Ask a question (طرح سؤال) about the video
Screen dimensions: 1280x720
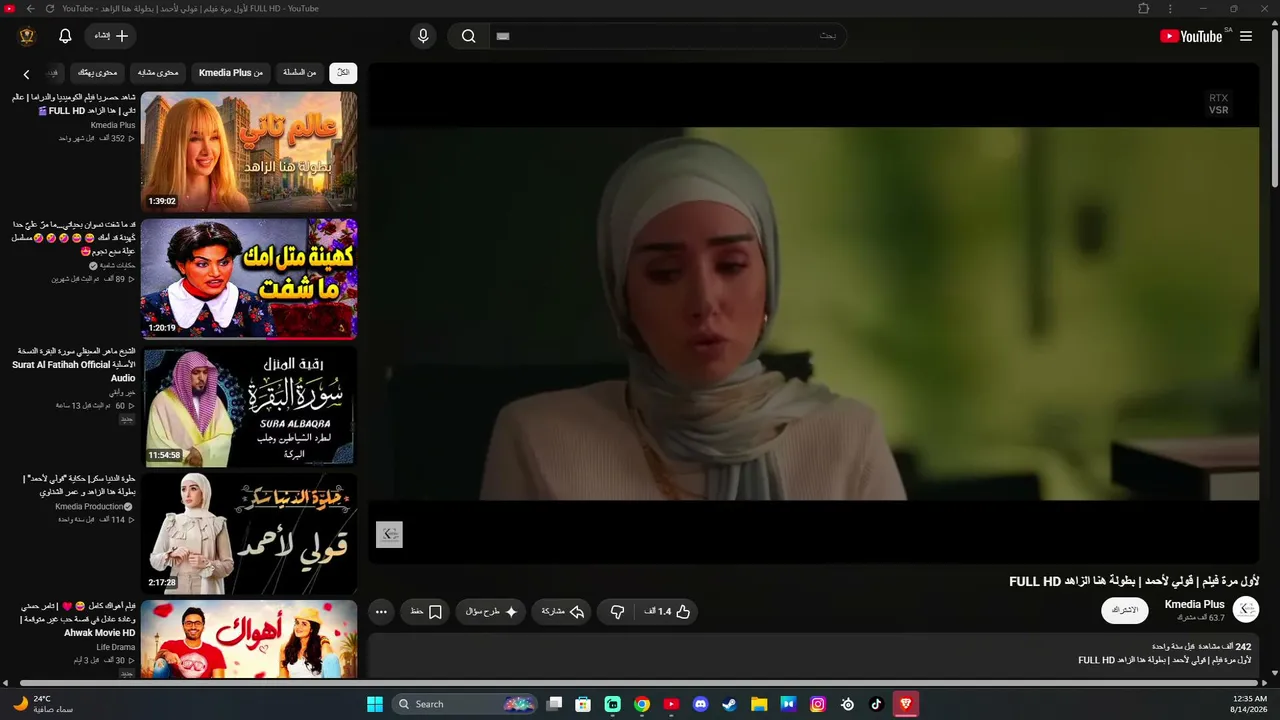[x=491, y=611]
